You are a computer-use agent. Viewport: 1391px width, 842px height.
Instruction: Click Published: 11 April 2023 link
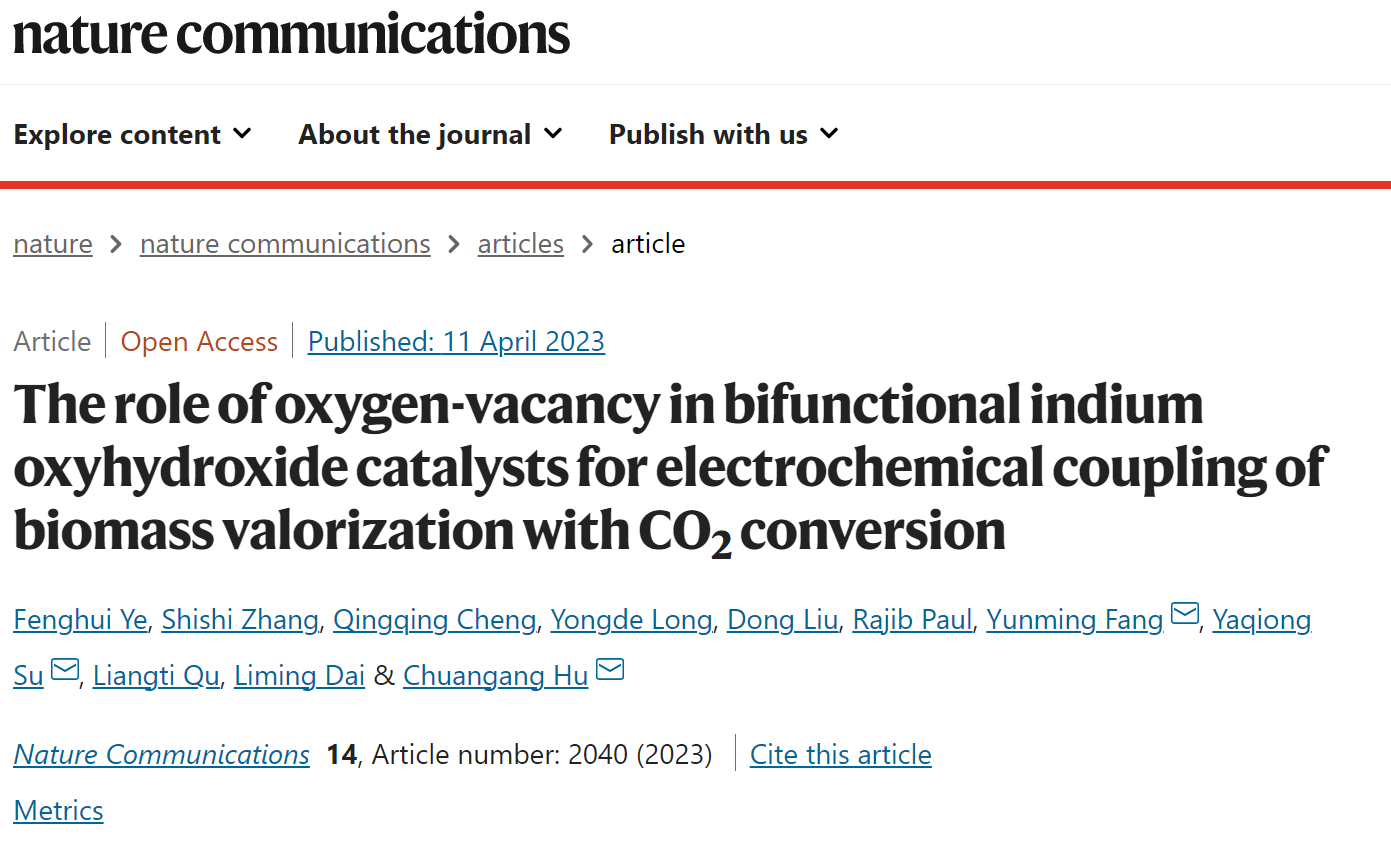456,341
